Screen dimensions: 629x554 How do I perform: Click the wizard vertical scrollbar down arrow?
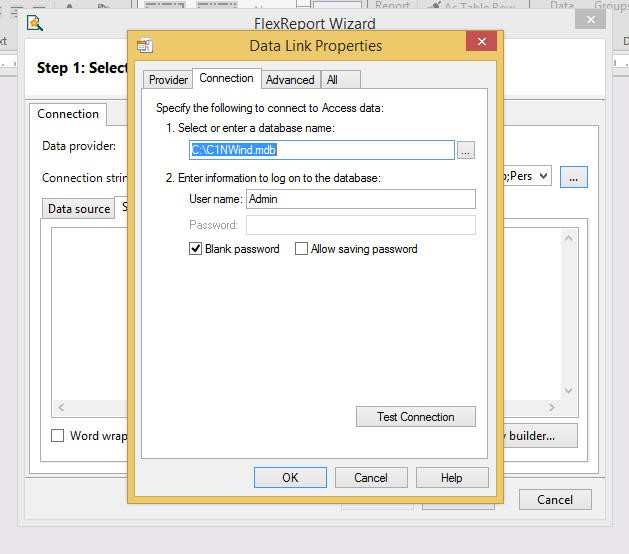568,390
